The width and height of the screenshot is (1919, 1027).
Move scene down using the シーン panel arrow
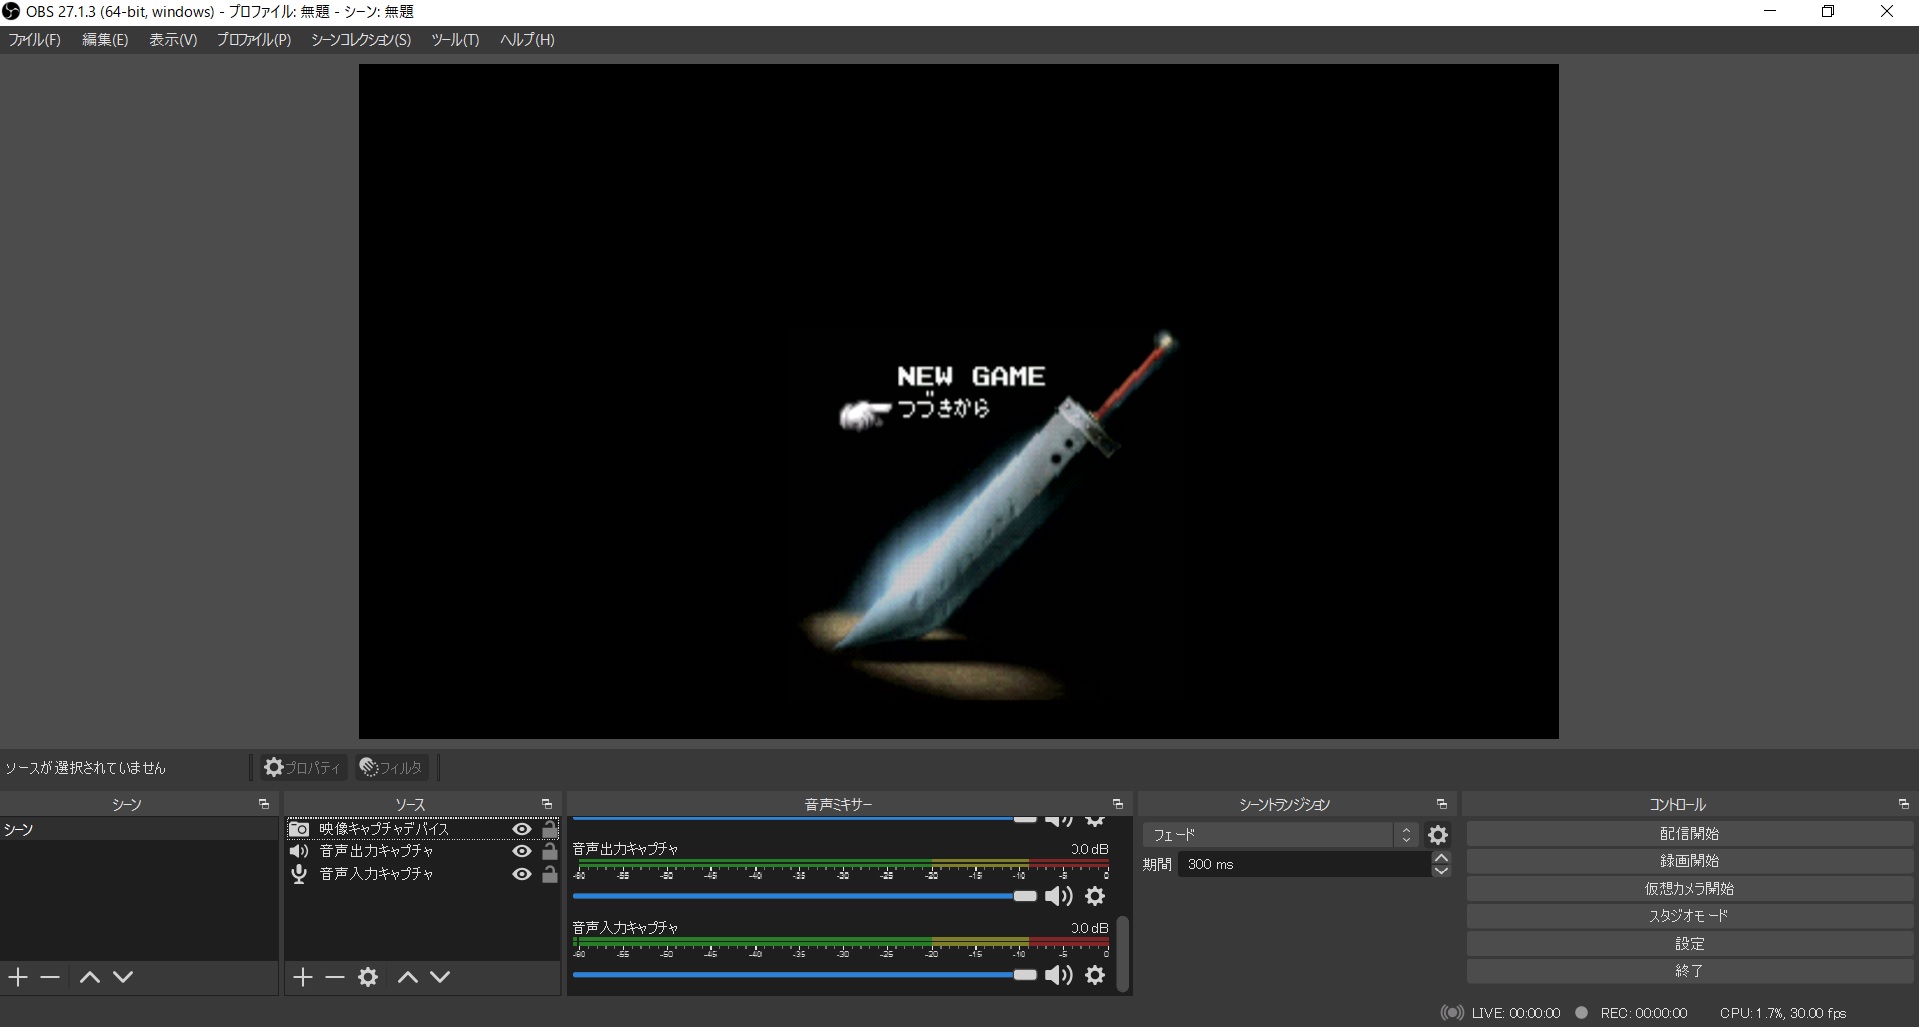pyautogui.click(x=123, y=977)
